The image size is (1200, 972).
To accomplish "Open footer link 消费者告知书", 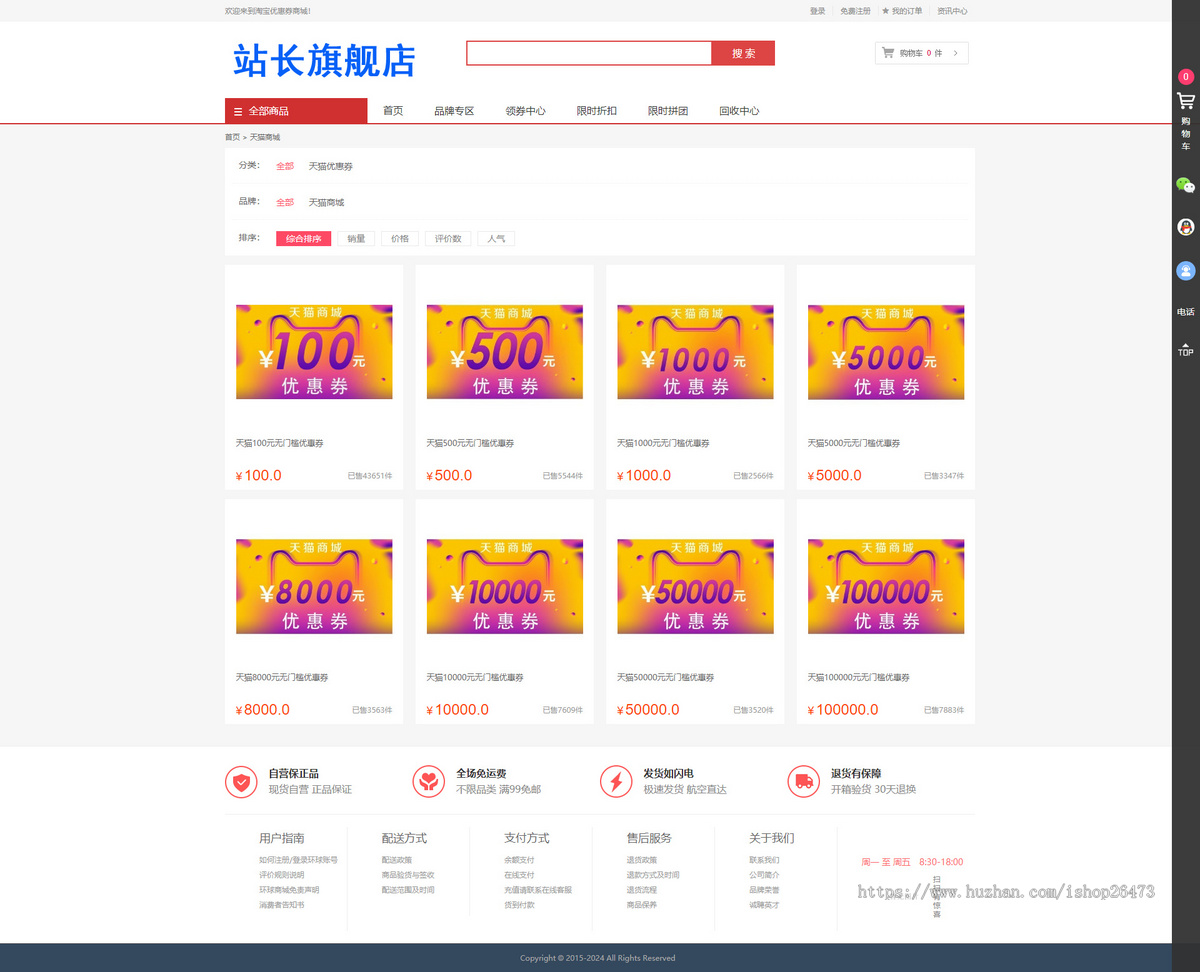I will pos(282,905).
